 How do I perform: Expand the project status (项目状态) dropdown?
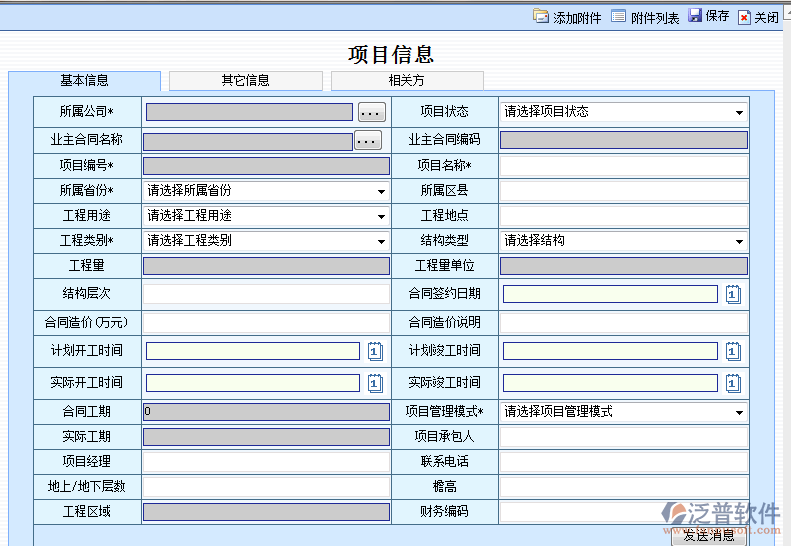point(739,113)
